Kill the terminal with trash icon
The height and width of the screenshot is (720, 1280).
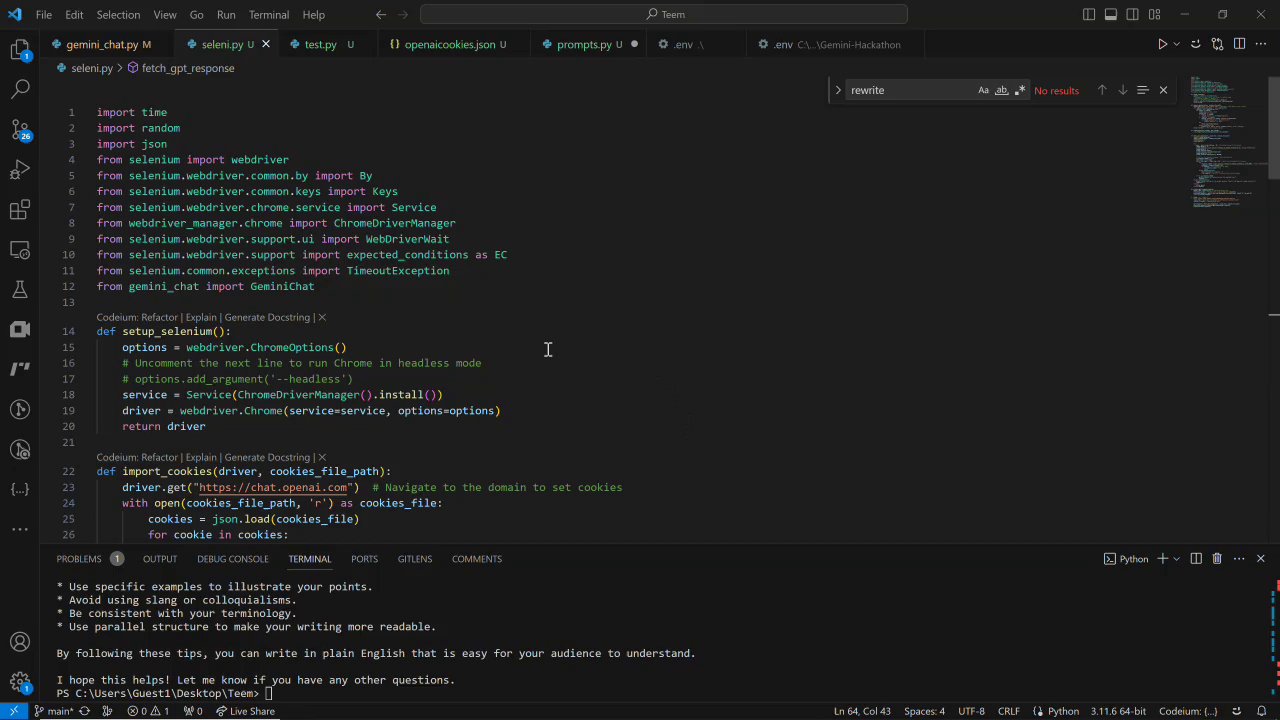1217,559
